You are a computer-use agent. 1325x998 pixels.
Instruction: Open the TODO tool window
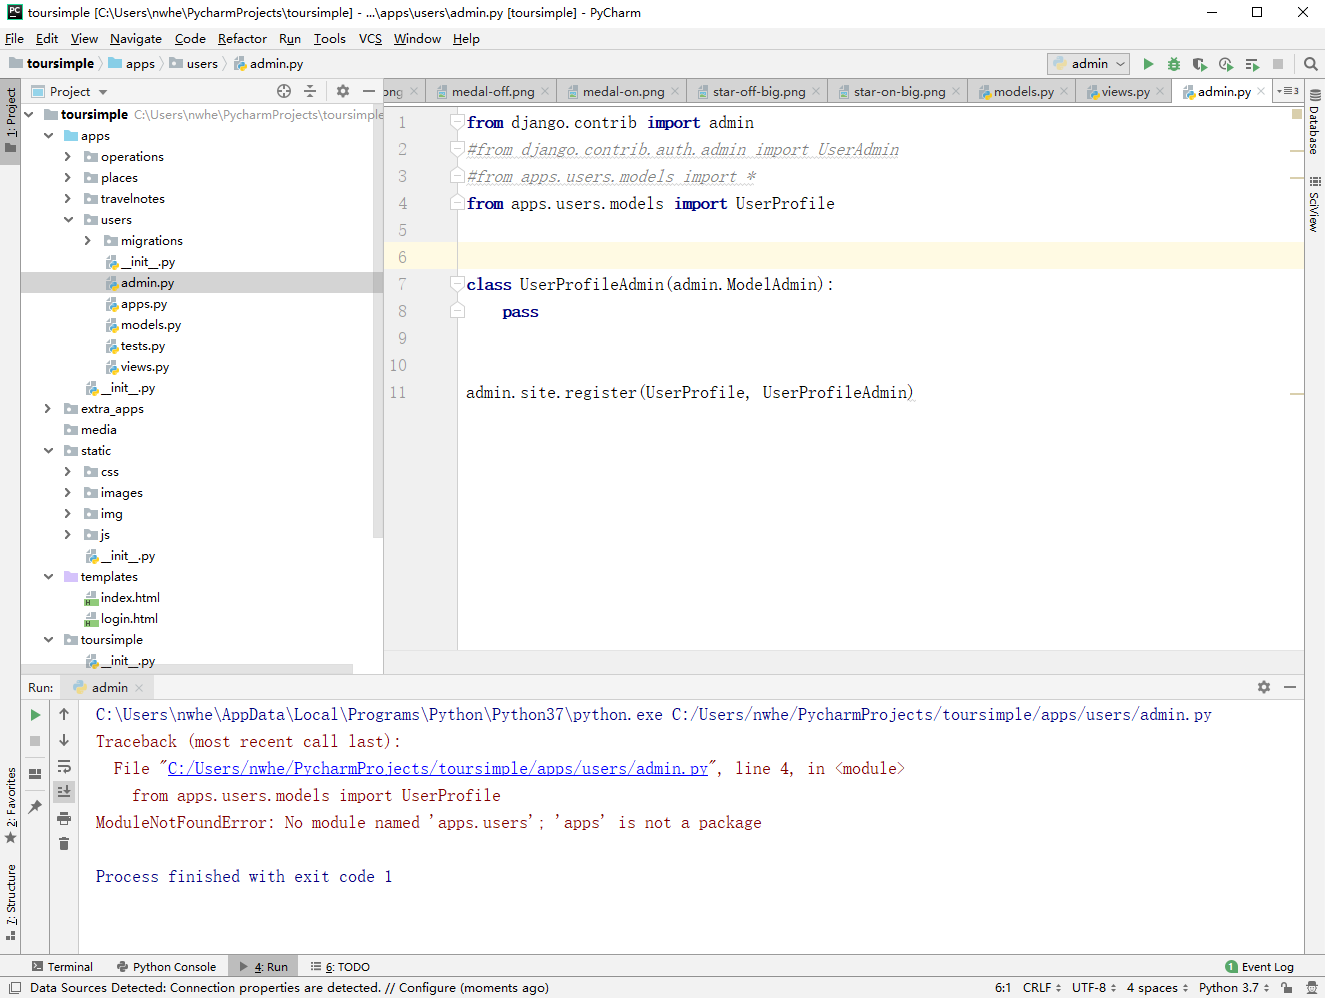tap(340, 966)
